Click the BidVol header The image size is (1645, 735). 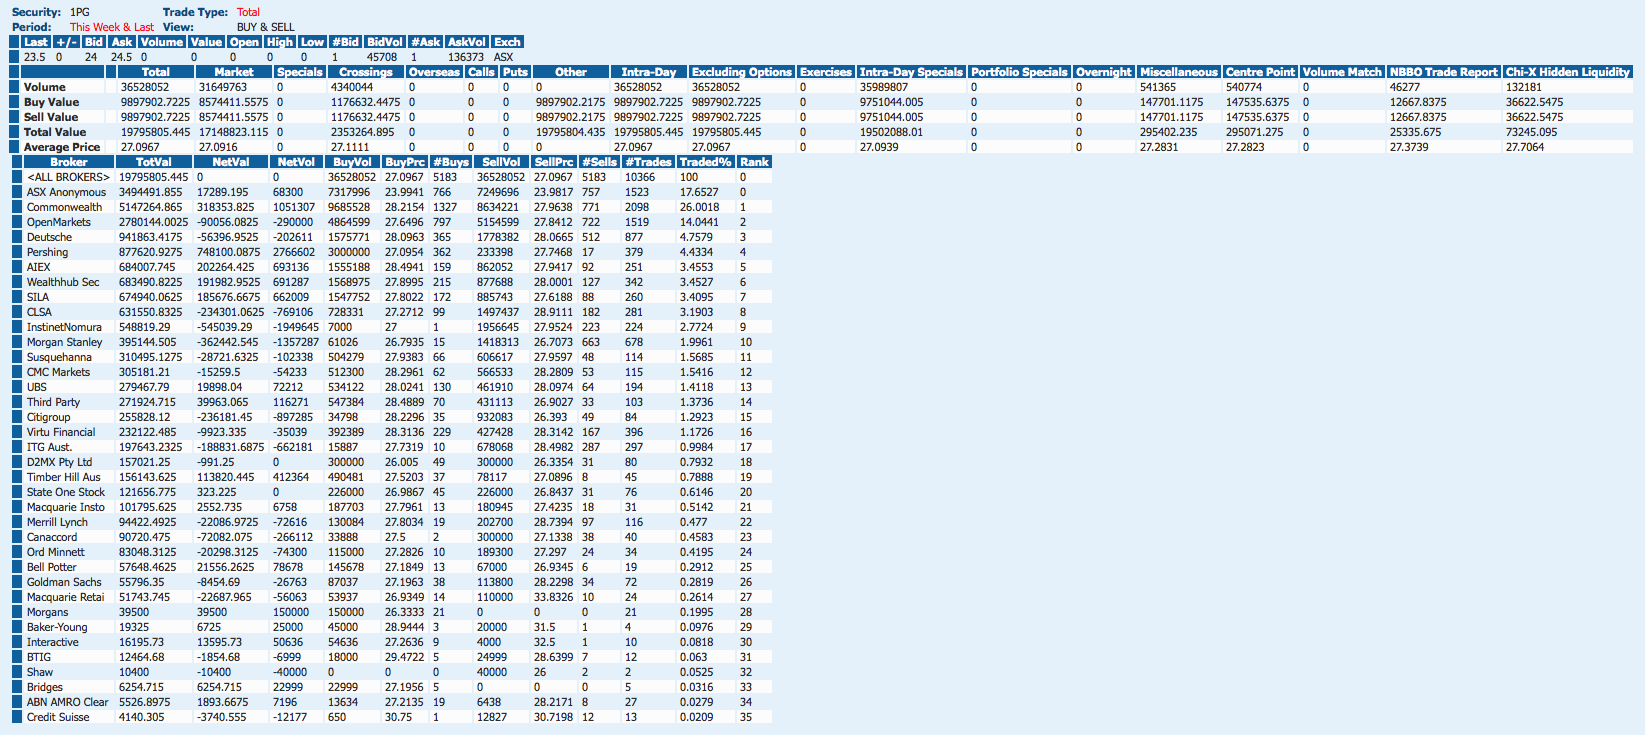pos(384,42)
